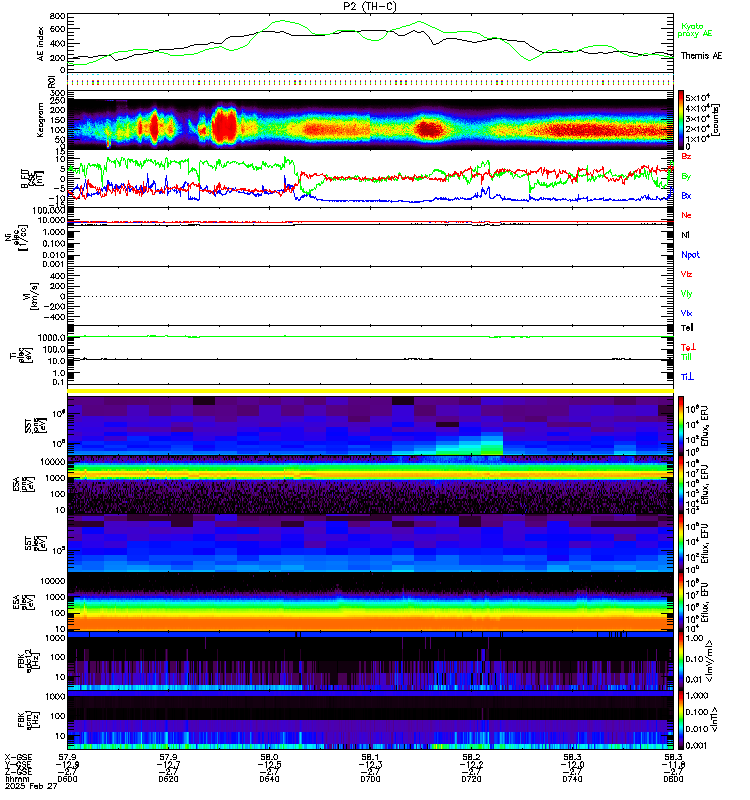Click the '5×10⁴' label on Keogram color bar
The width and height of the screenshot is (750, 800).
coord(697,98)
